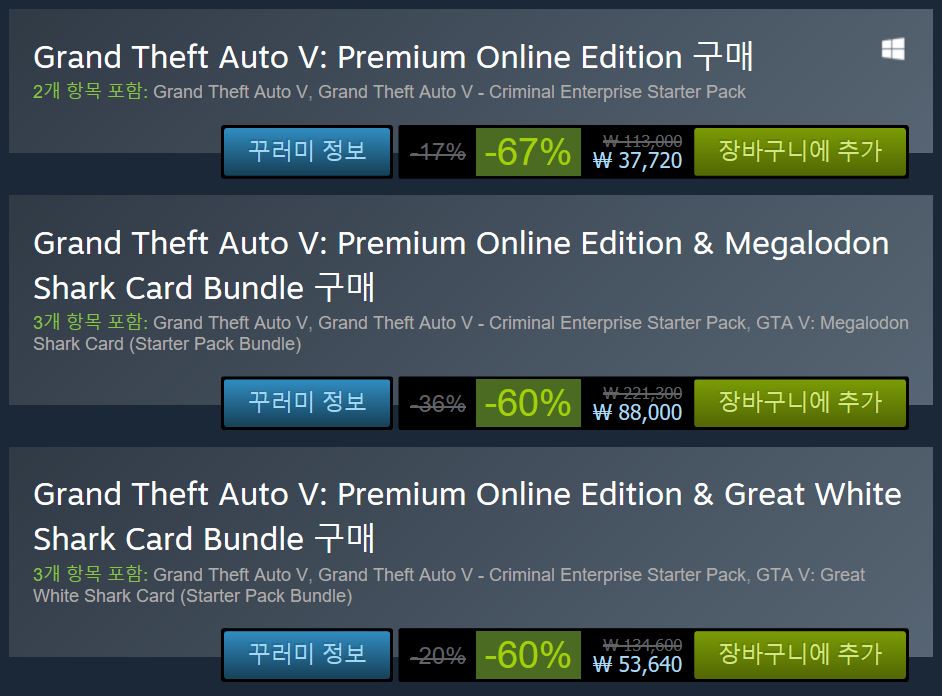Open 꾸러미 정보 for Megalodon Shark Card Bundle

307,403
